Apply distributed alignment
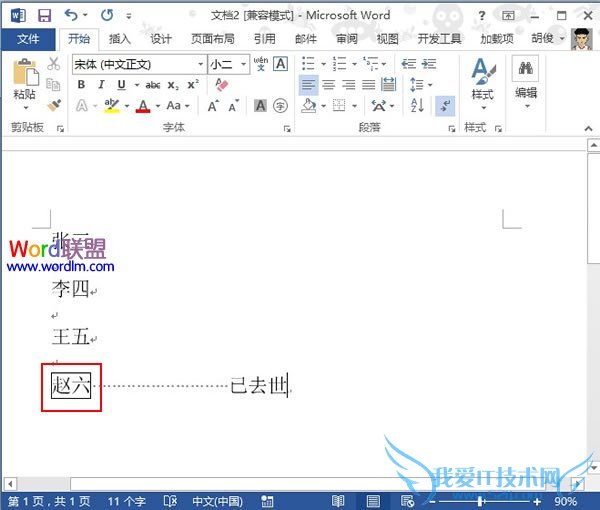The height and width of the screenshot is (510, 600). click(388, 85)
